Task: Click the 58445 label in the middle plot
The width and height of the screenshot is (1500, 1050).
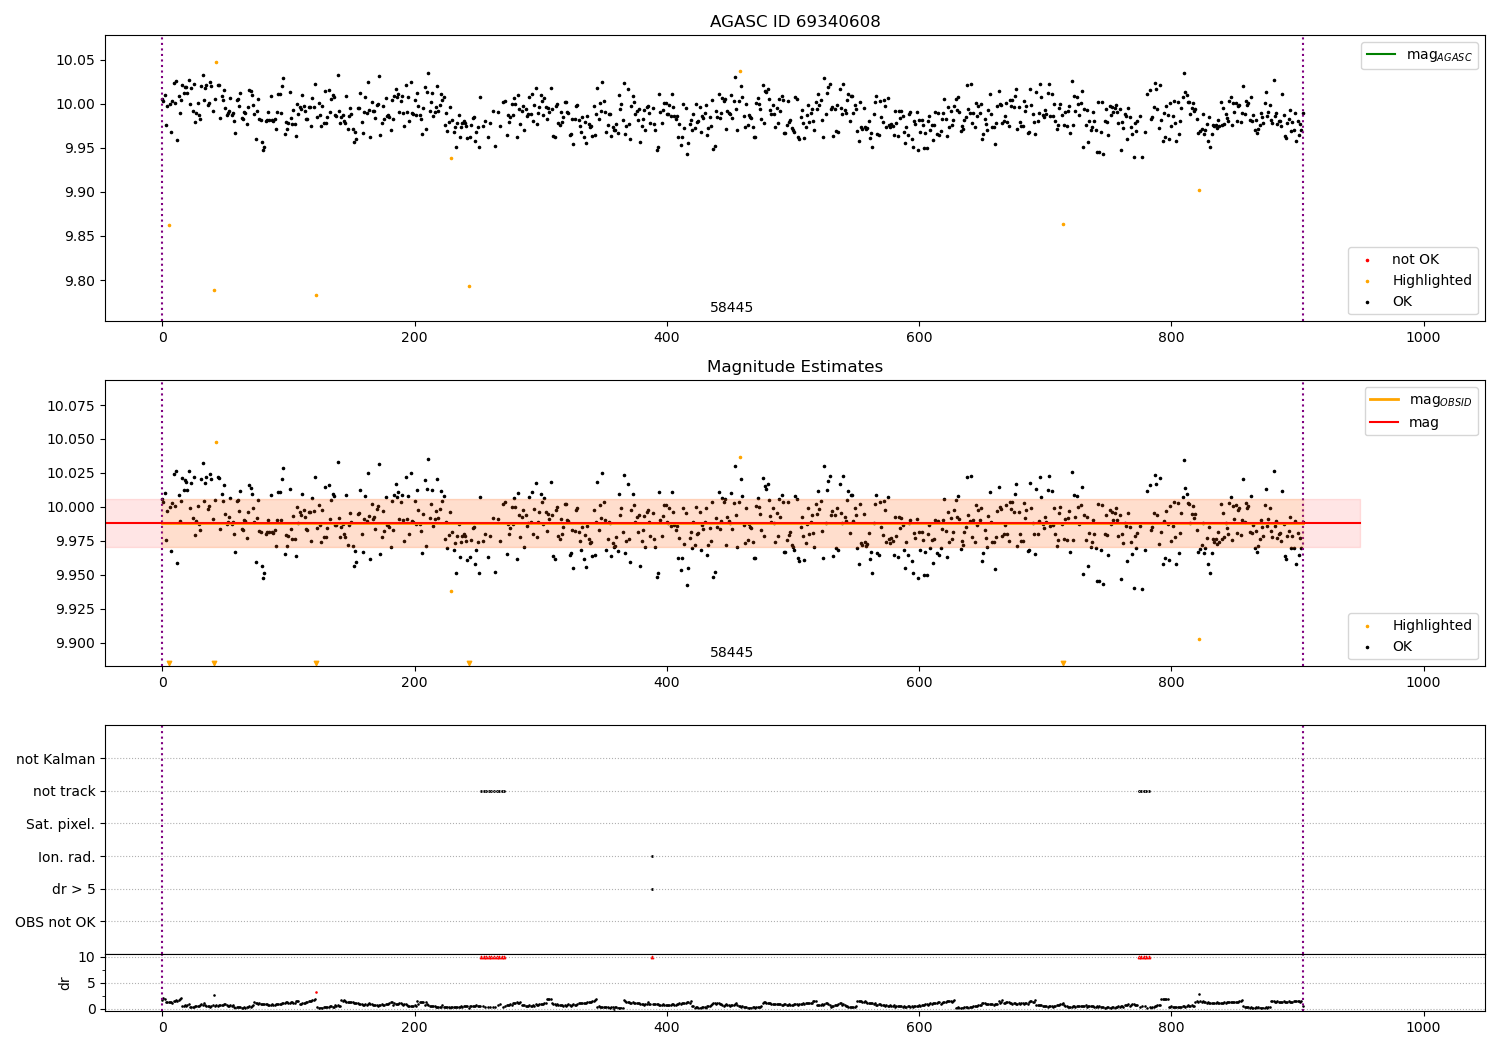Action: click(731, 653)
